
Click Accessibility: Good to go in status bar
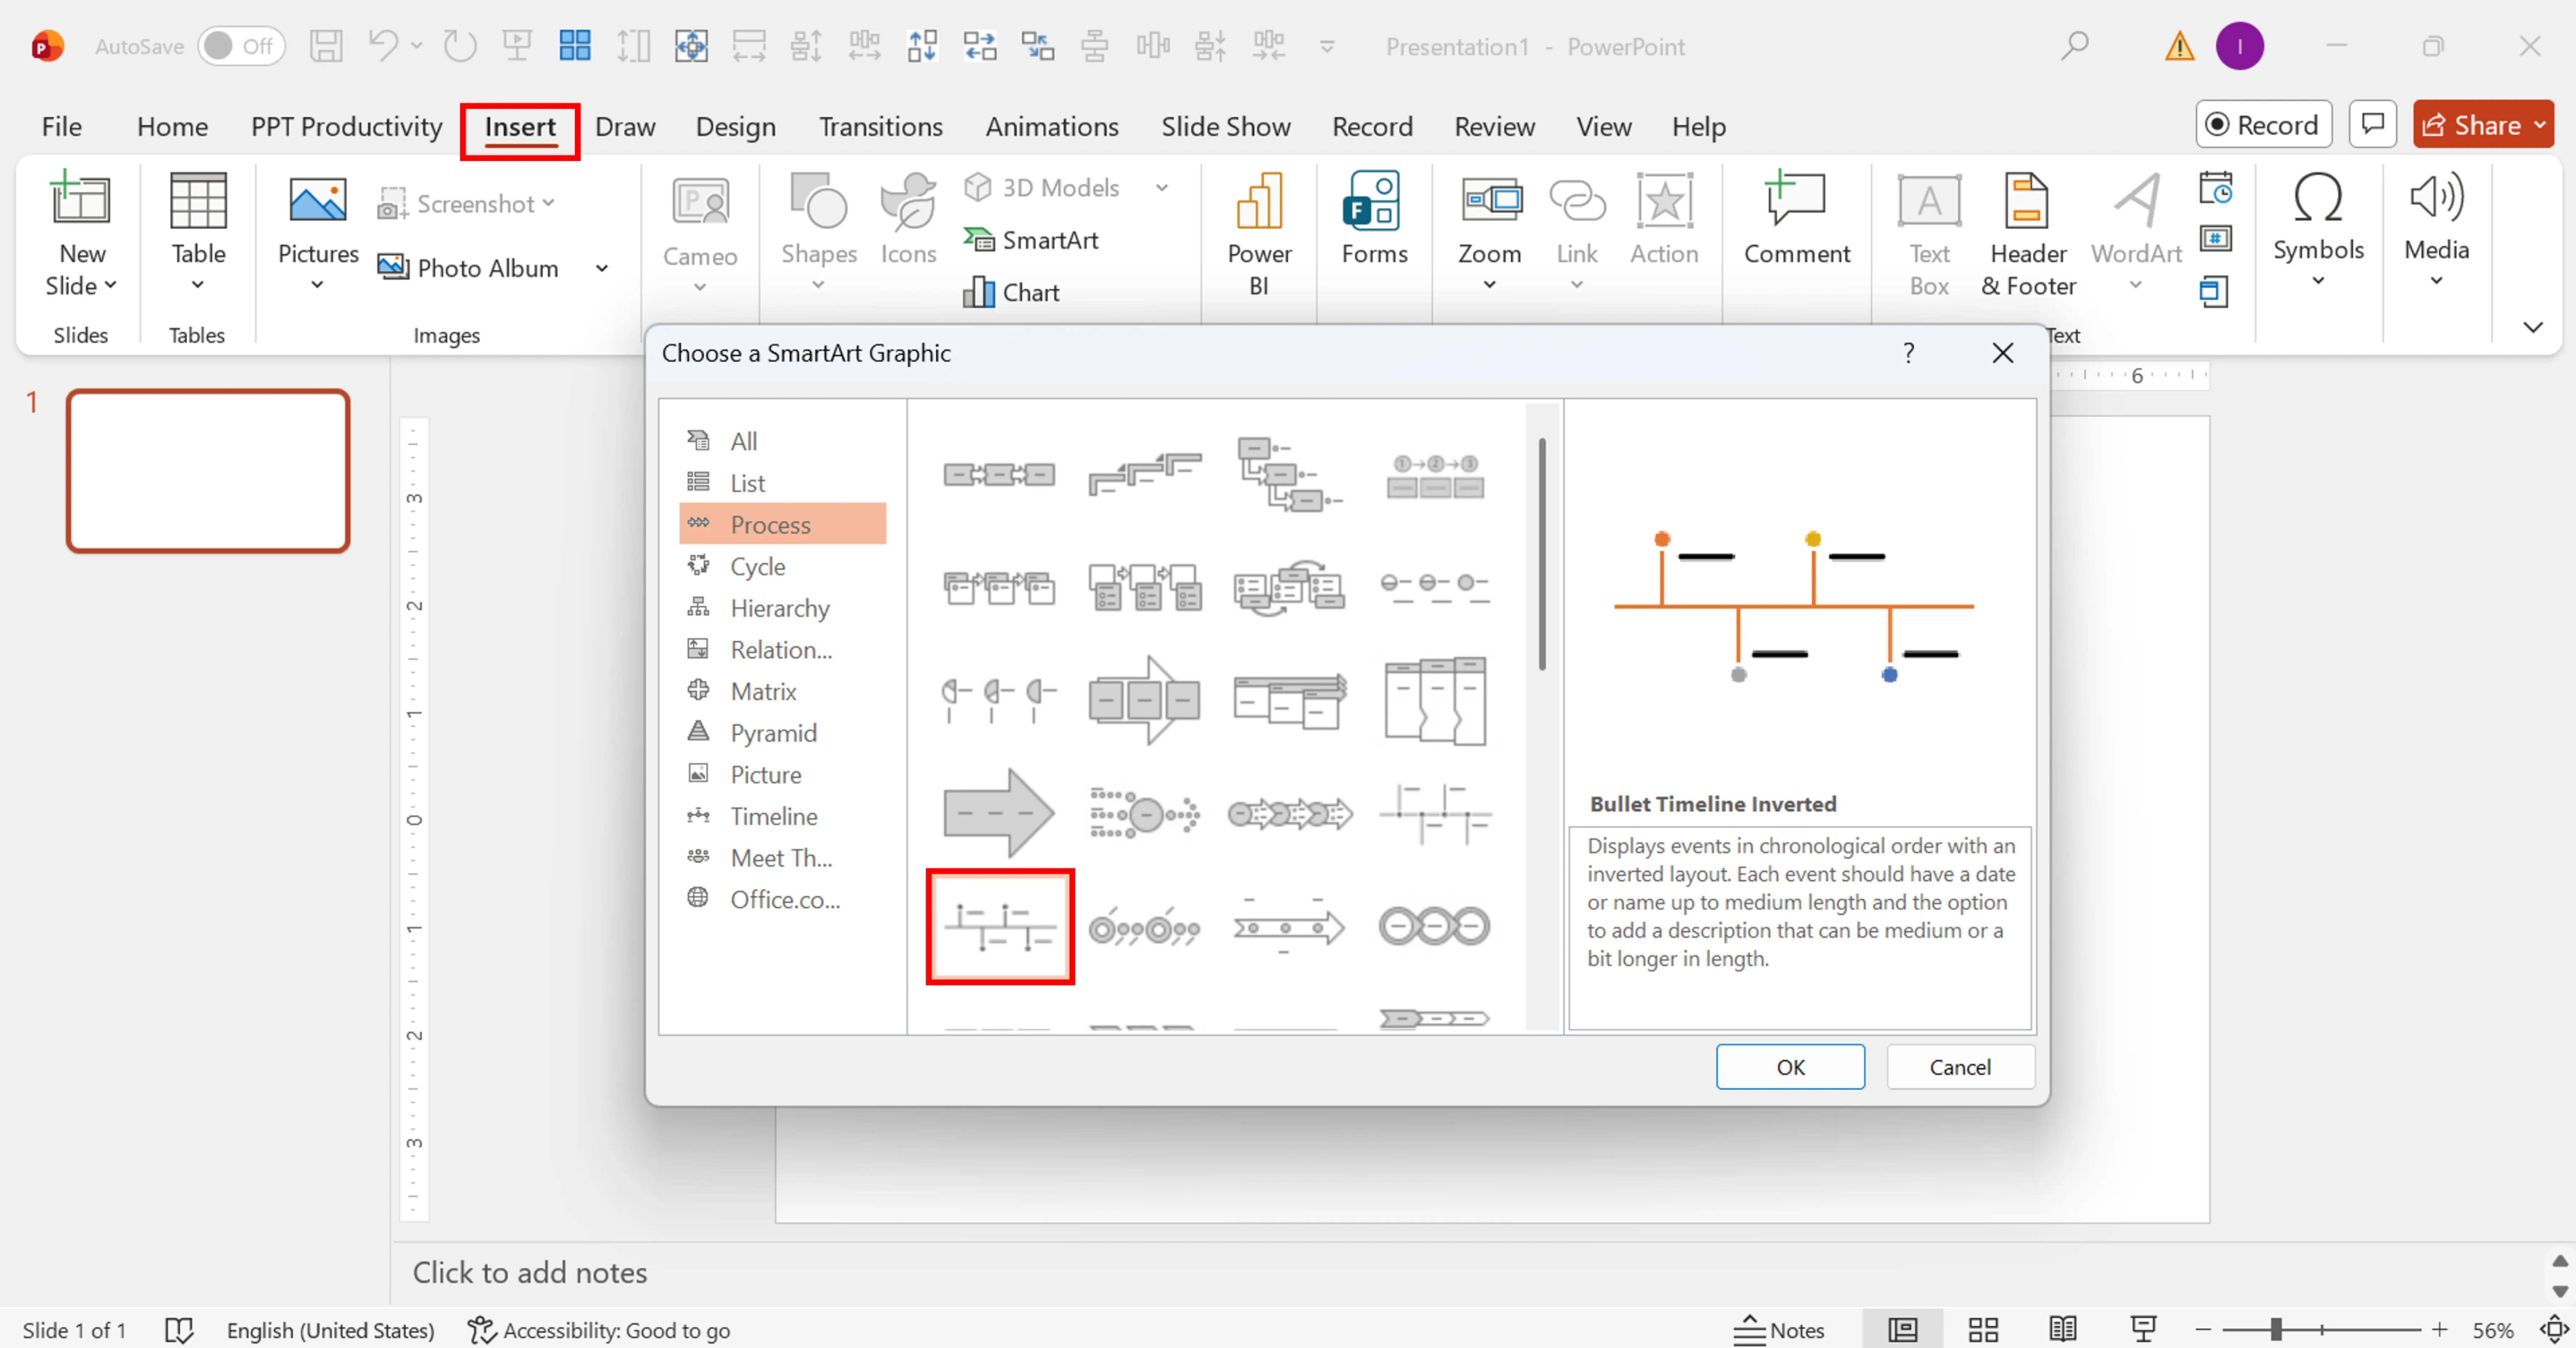(599, 1330)
